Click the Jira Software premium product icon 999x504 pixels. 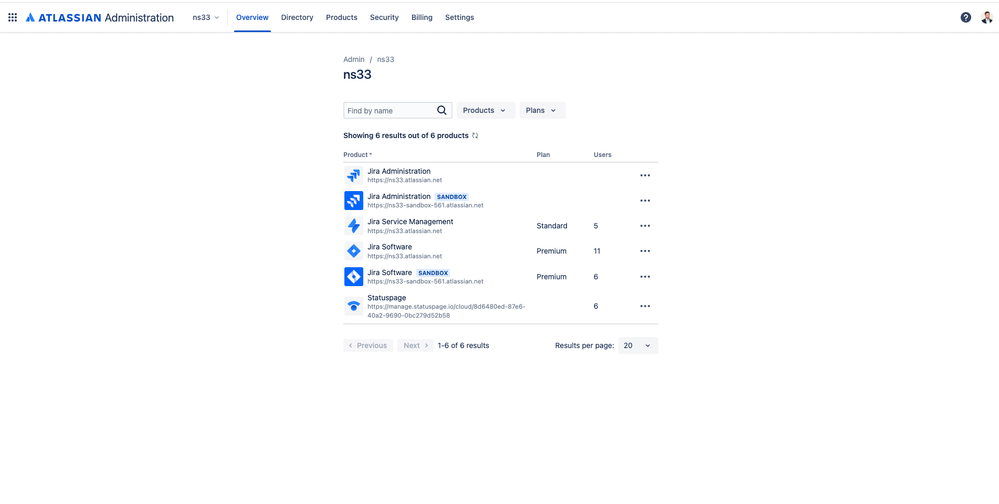point(354,251)
